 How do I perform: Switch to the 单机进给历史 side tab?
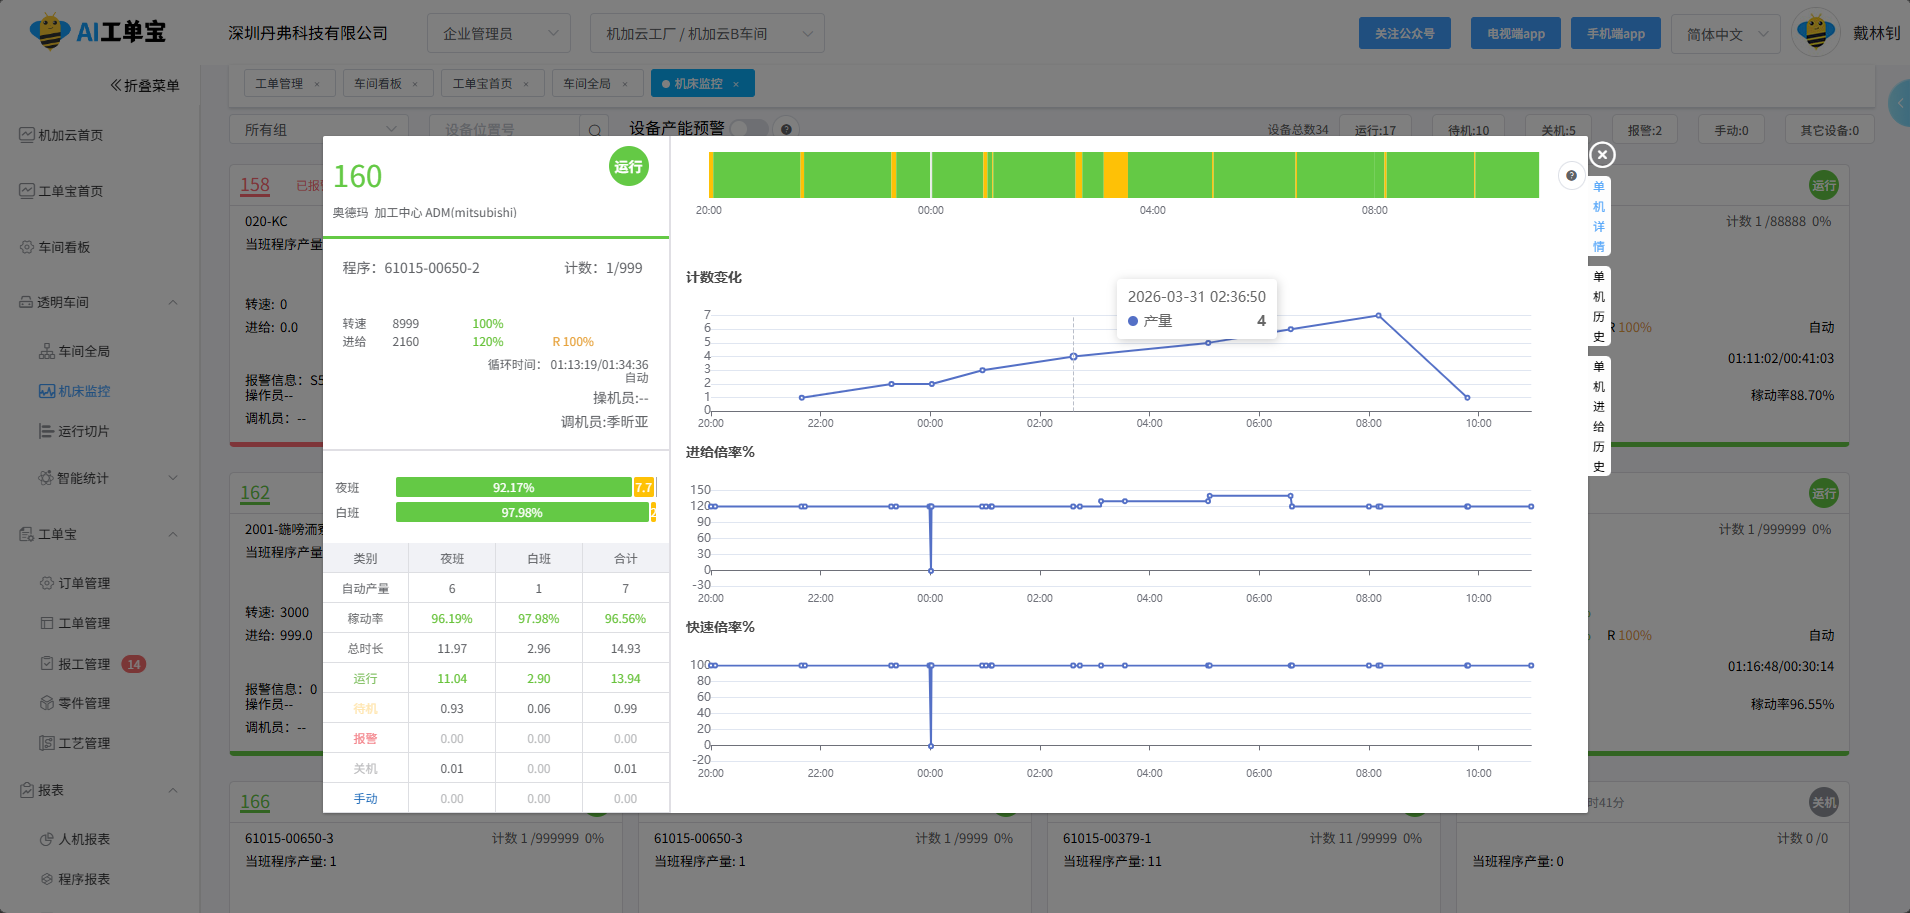[x=1598, y=416]
